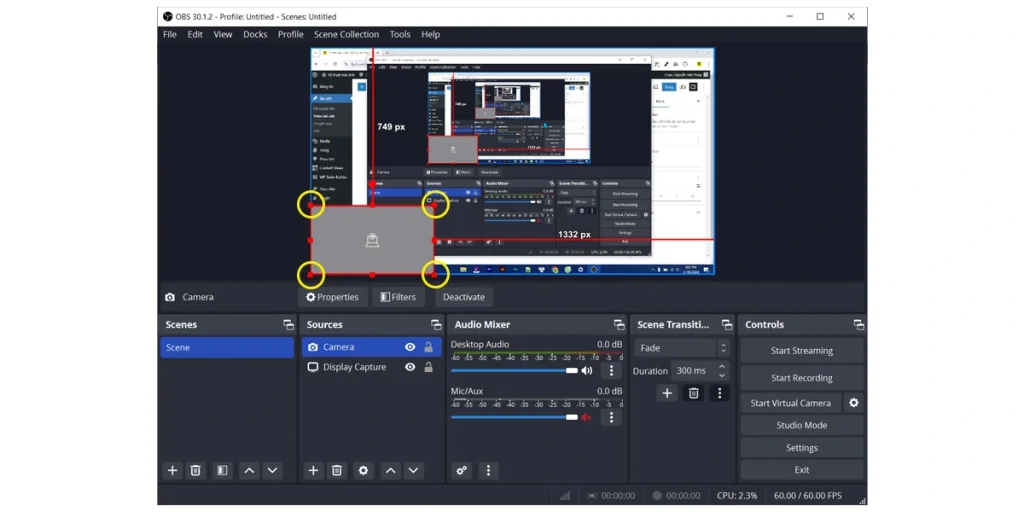The height and width of the screenshot is (512, 1024).
Task: Click the Duration 300 ms field
Action: [699, 371]
